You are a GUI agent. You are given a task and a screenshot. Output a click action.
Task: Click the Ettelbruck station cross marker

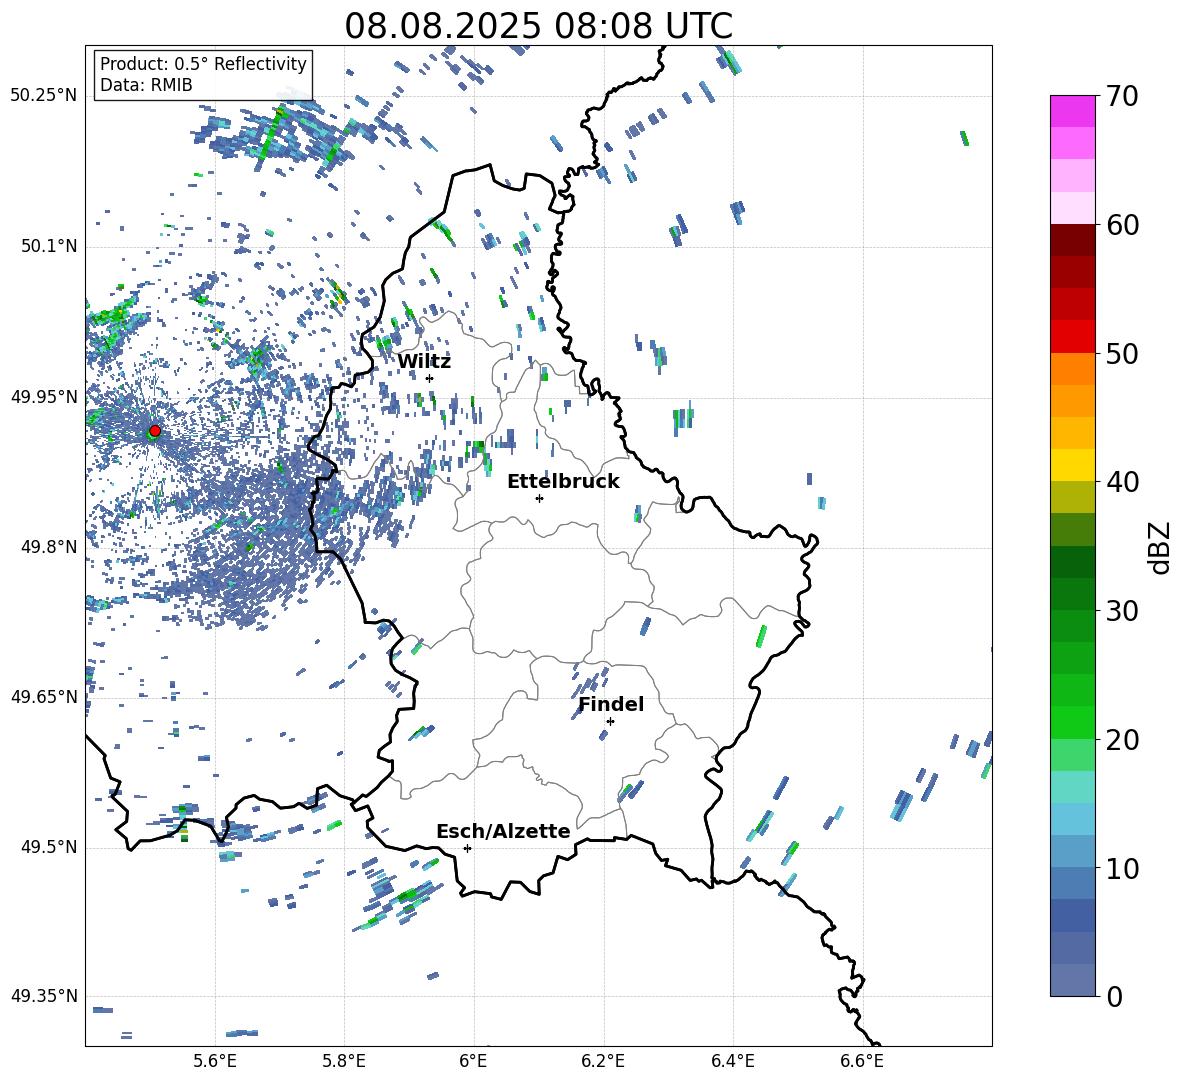[539, 498]
